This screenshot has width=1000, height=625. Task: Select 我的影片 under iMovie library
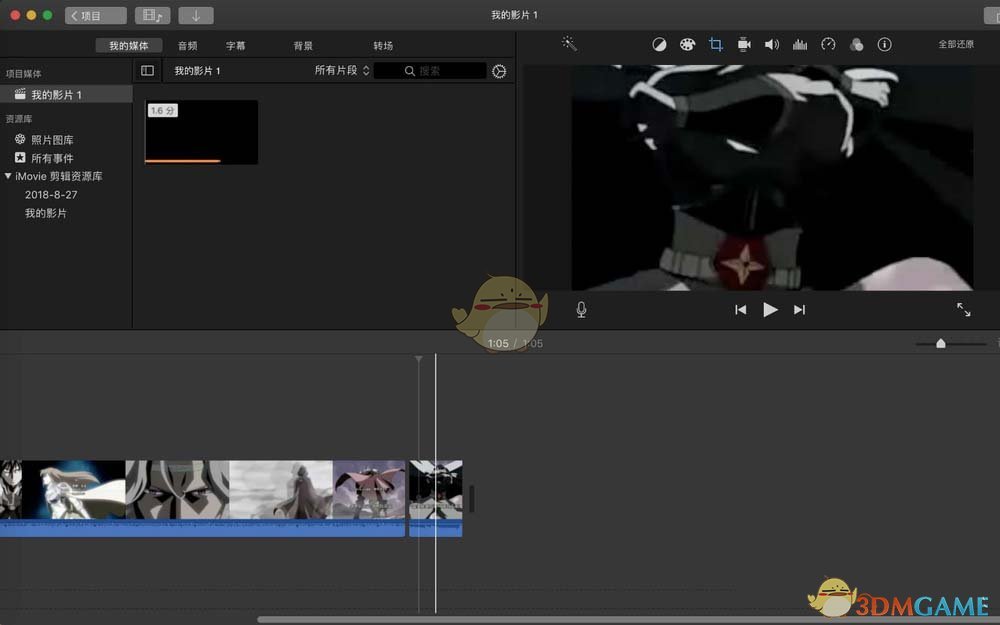[x=45, y=213]
